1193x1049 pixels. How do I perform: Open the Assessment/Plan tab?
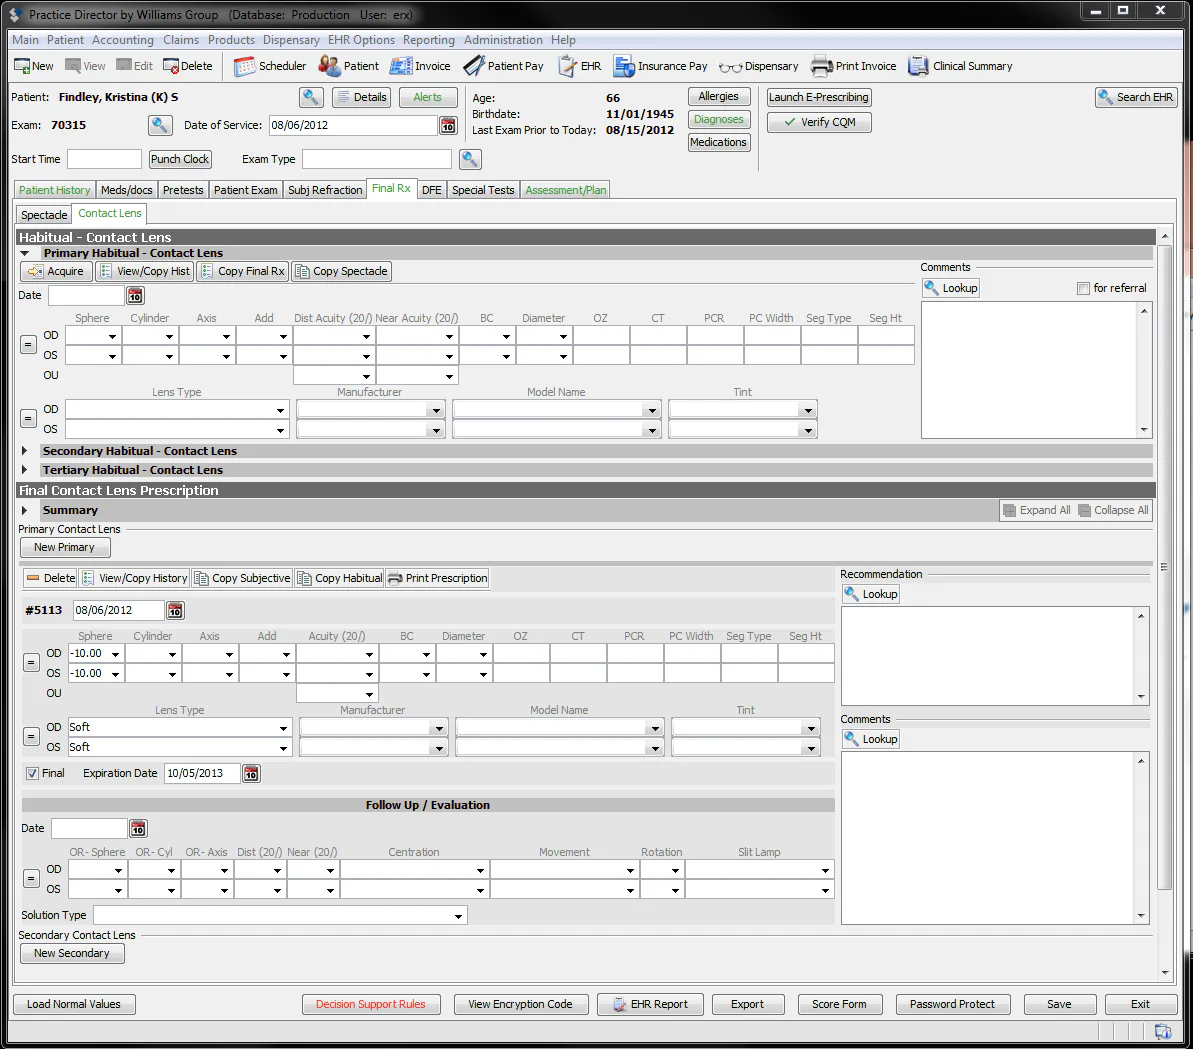tap(565, 190)
